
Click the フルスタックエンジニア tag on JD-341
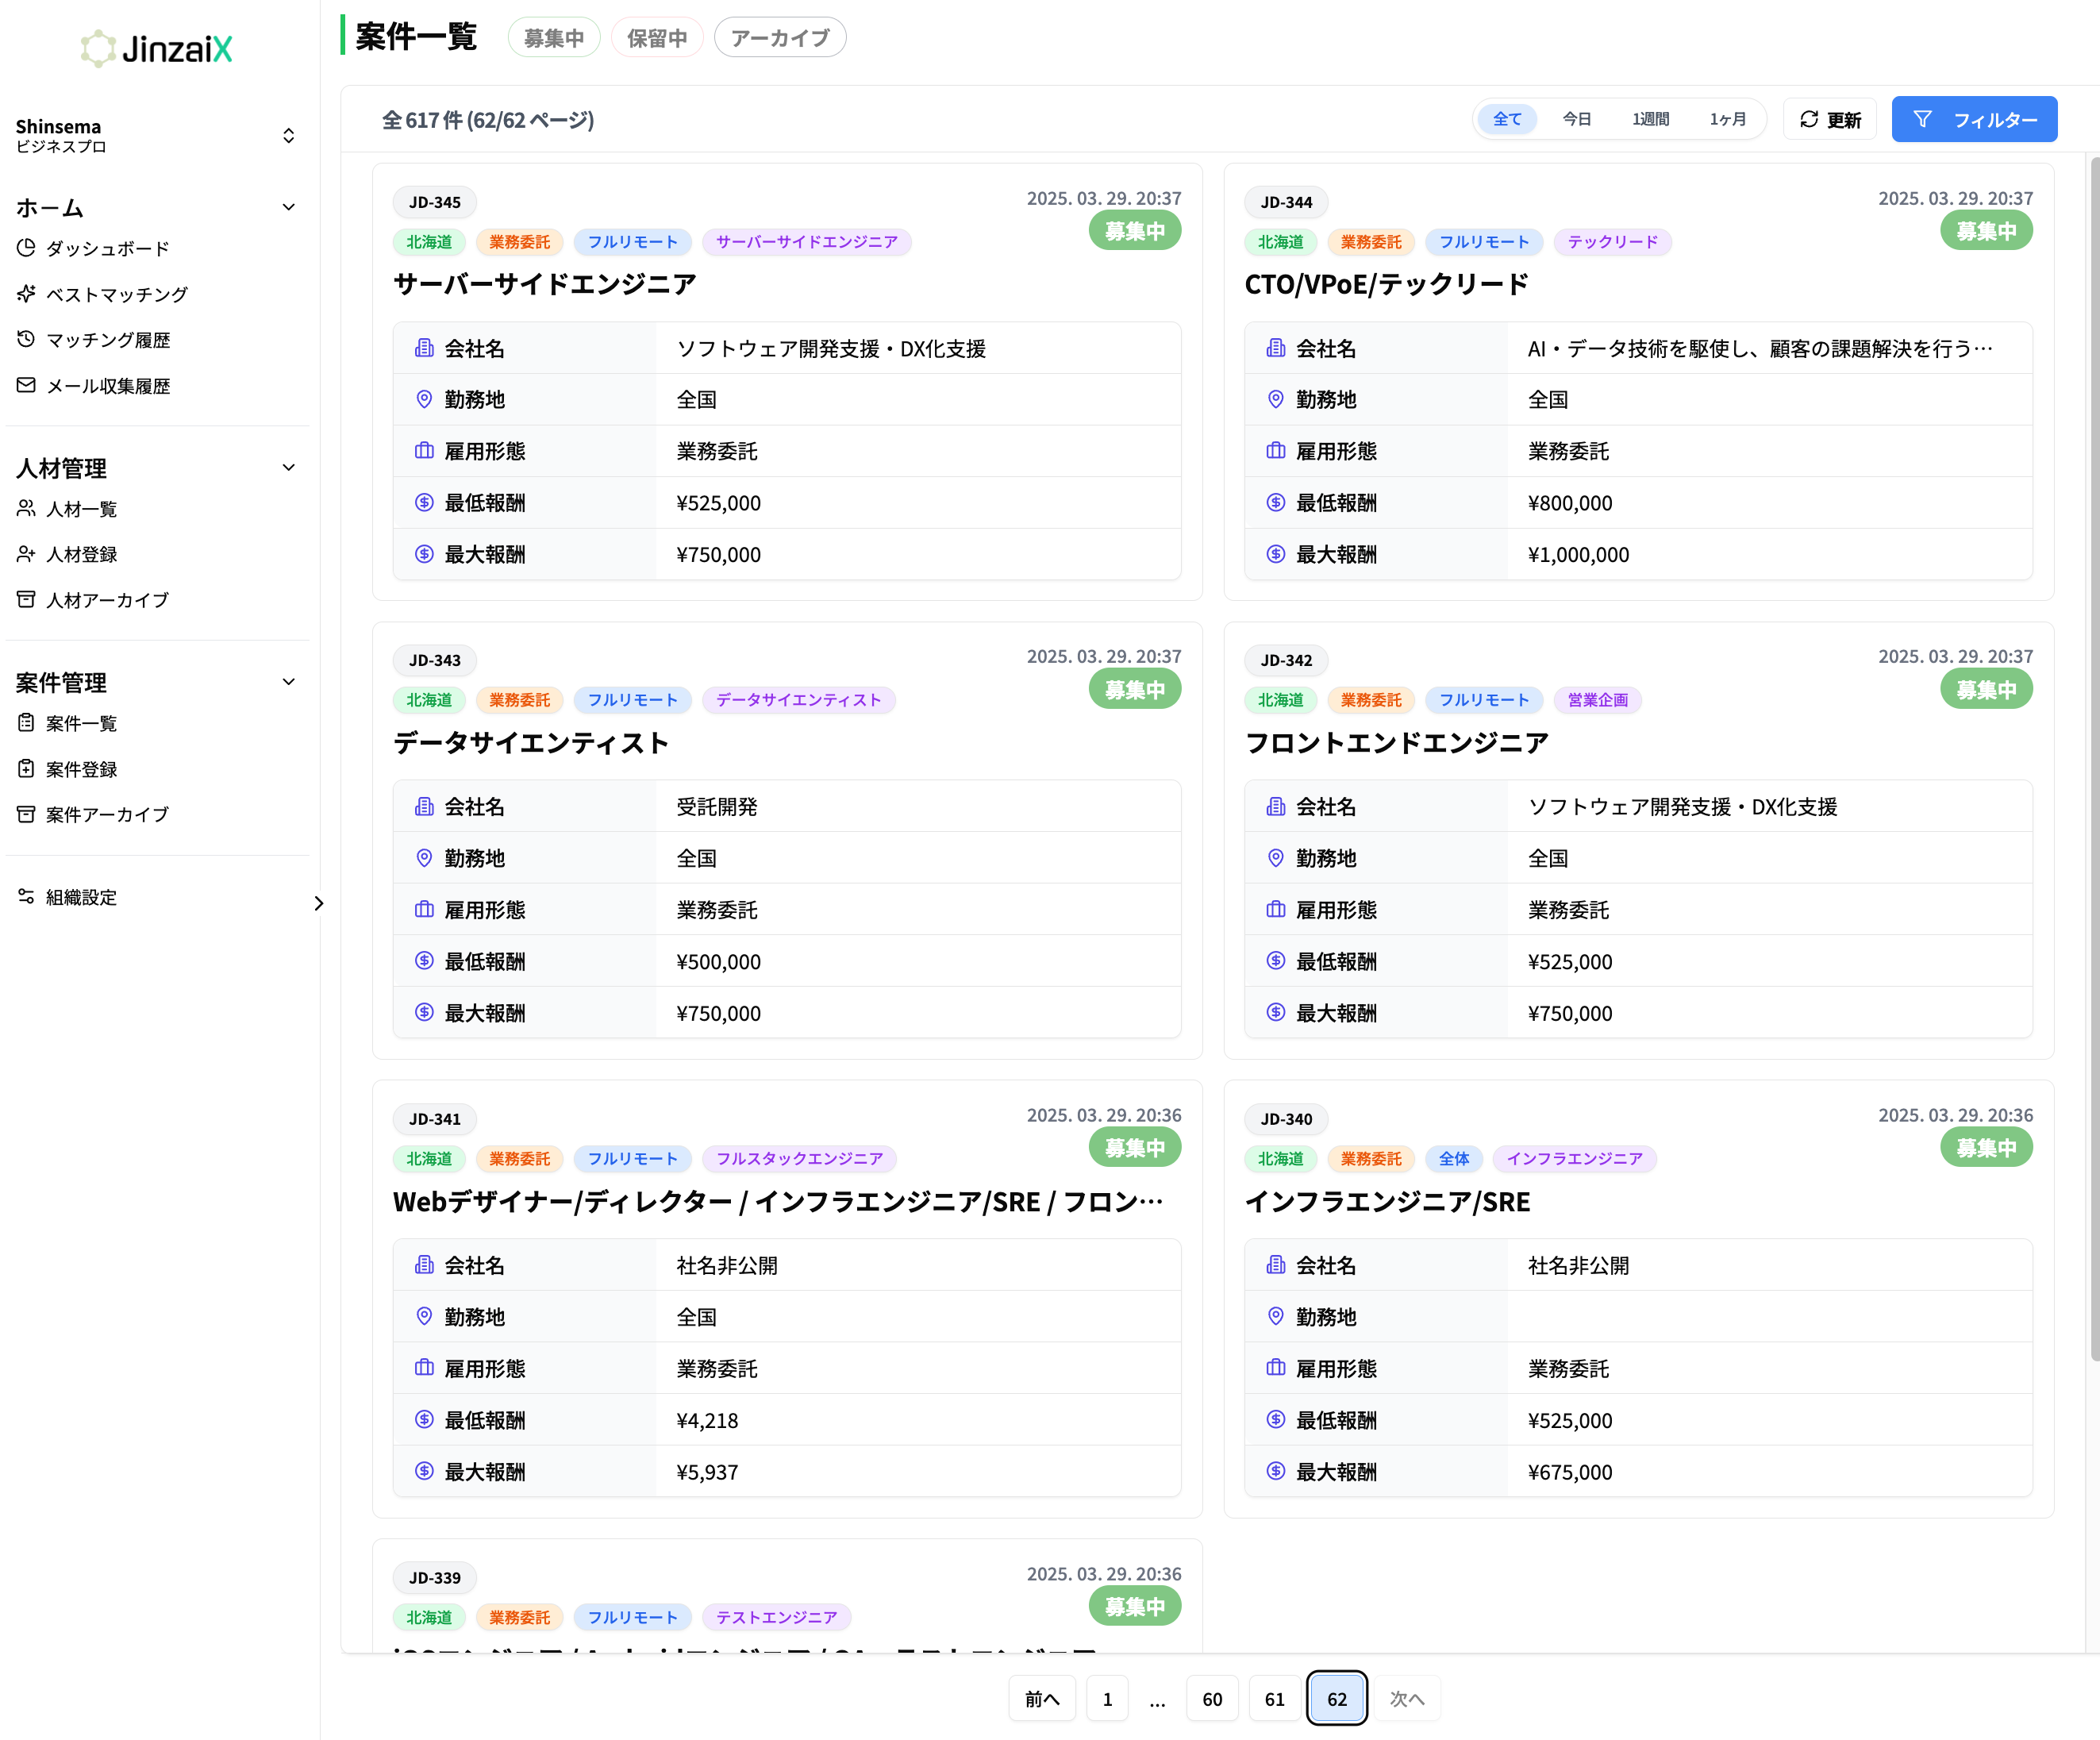(799, 1159)
